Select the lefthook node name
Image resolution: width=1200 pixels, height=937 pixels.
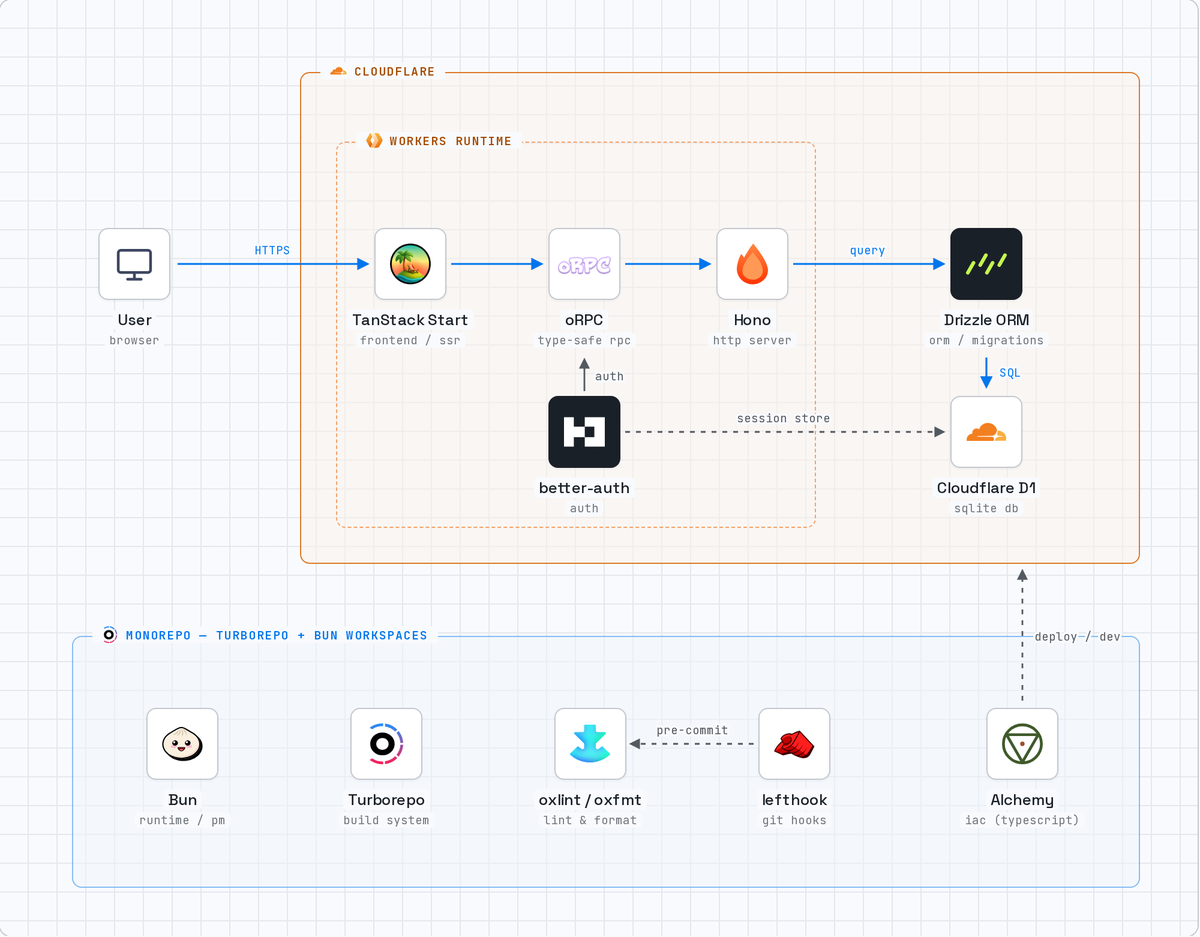coord(794,800)
